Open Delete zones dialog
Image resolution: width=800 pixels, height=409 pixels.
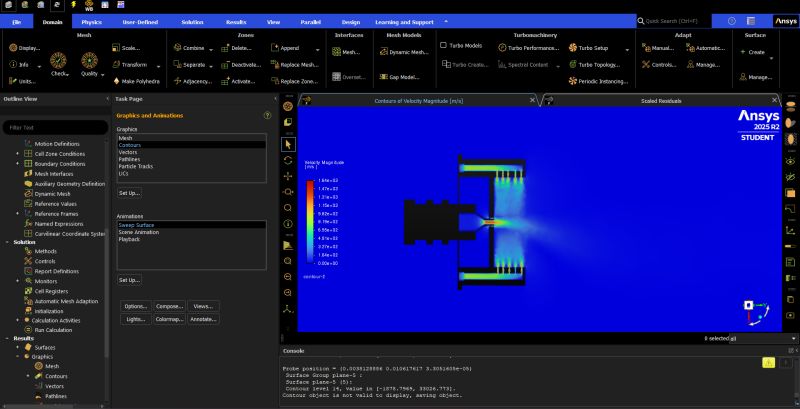coord(237,48)
